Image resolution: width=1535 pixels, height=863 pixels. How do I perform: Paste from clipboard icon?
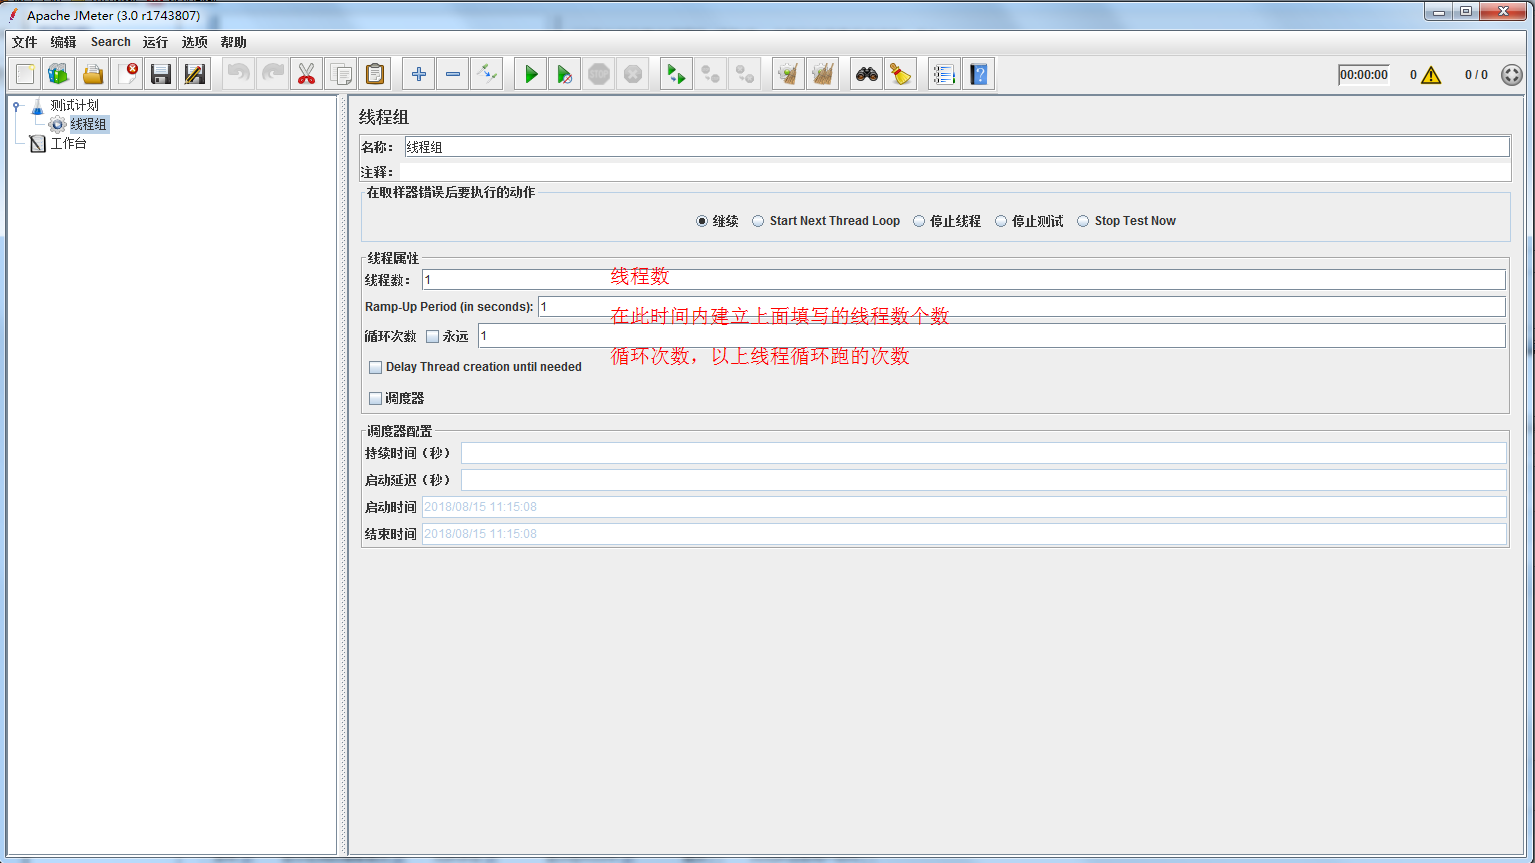[374, 74]
